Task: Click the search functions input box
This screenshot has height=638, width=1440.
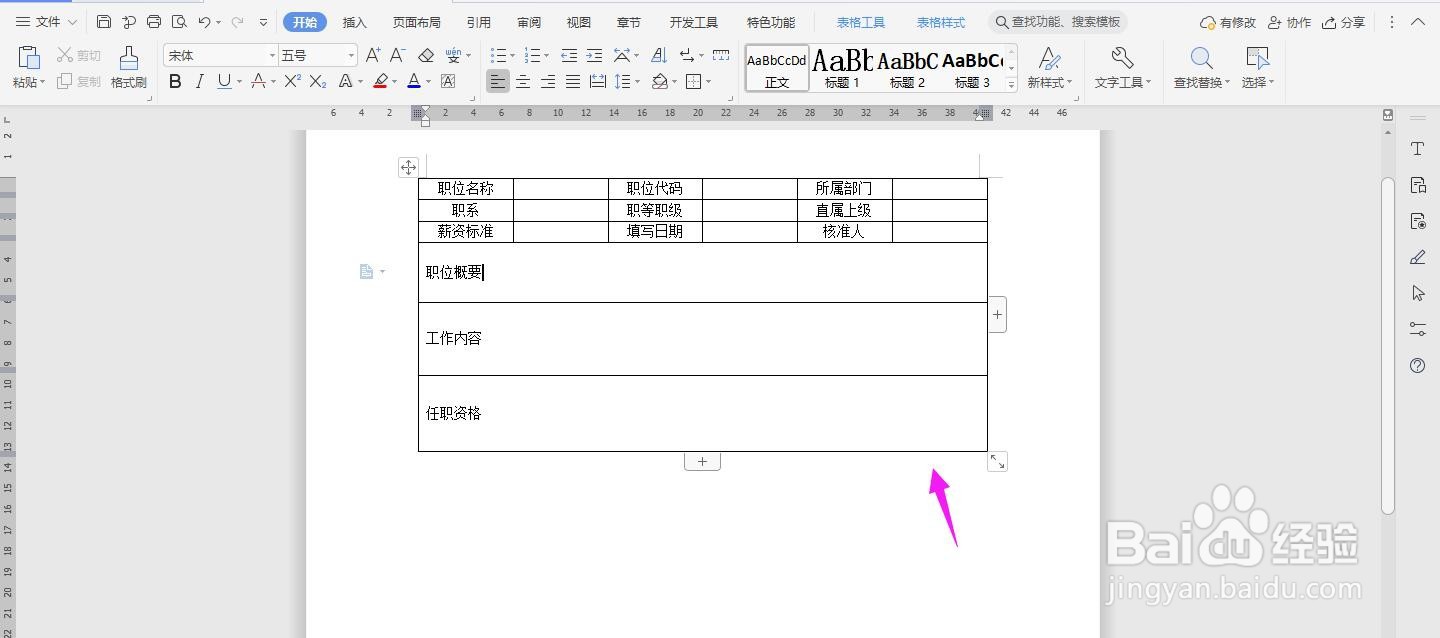Action: coord(1059,22)
